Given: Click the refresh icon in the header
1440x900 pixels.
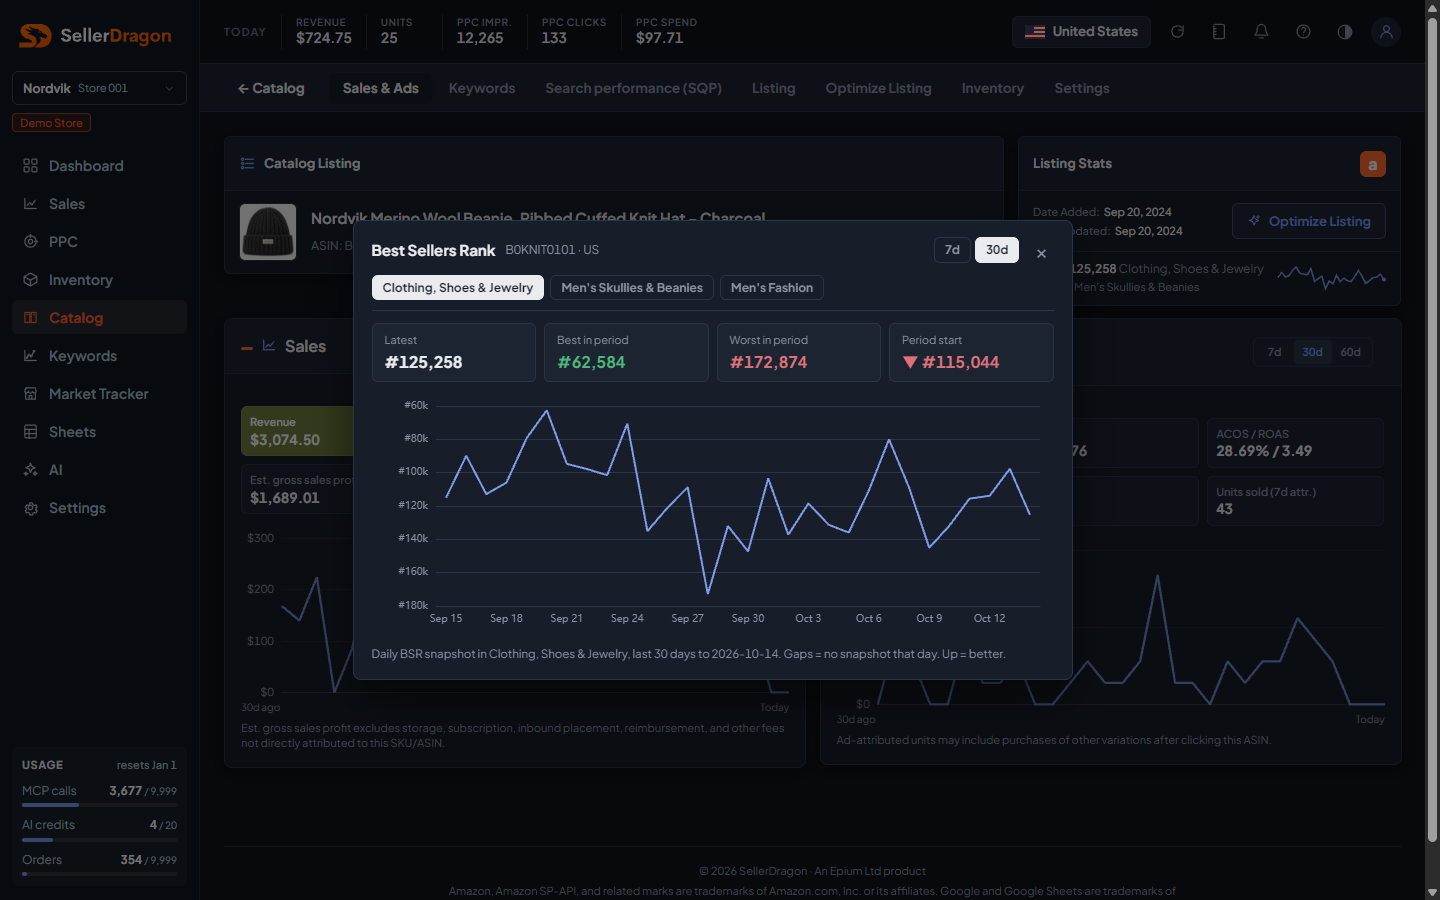Looking at the screenshot, I should [1178, 32].
